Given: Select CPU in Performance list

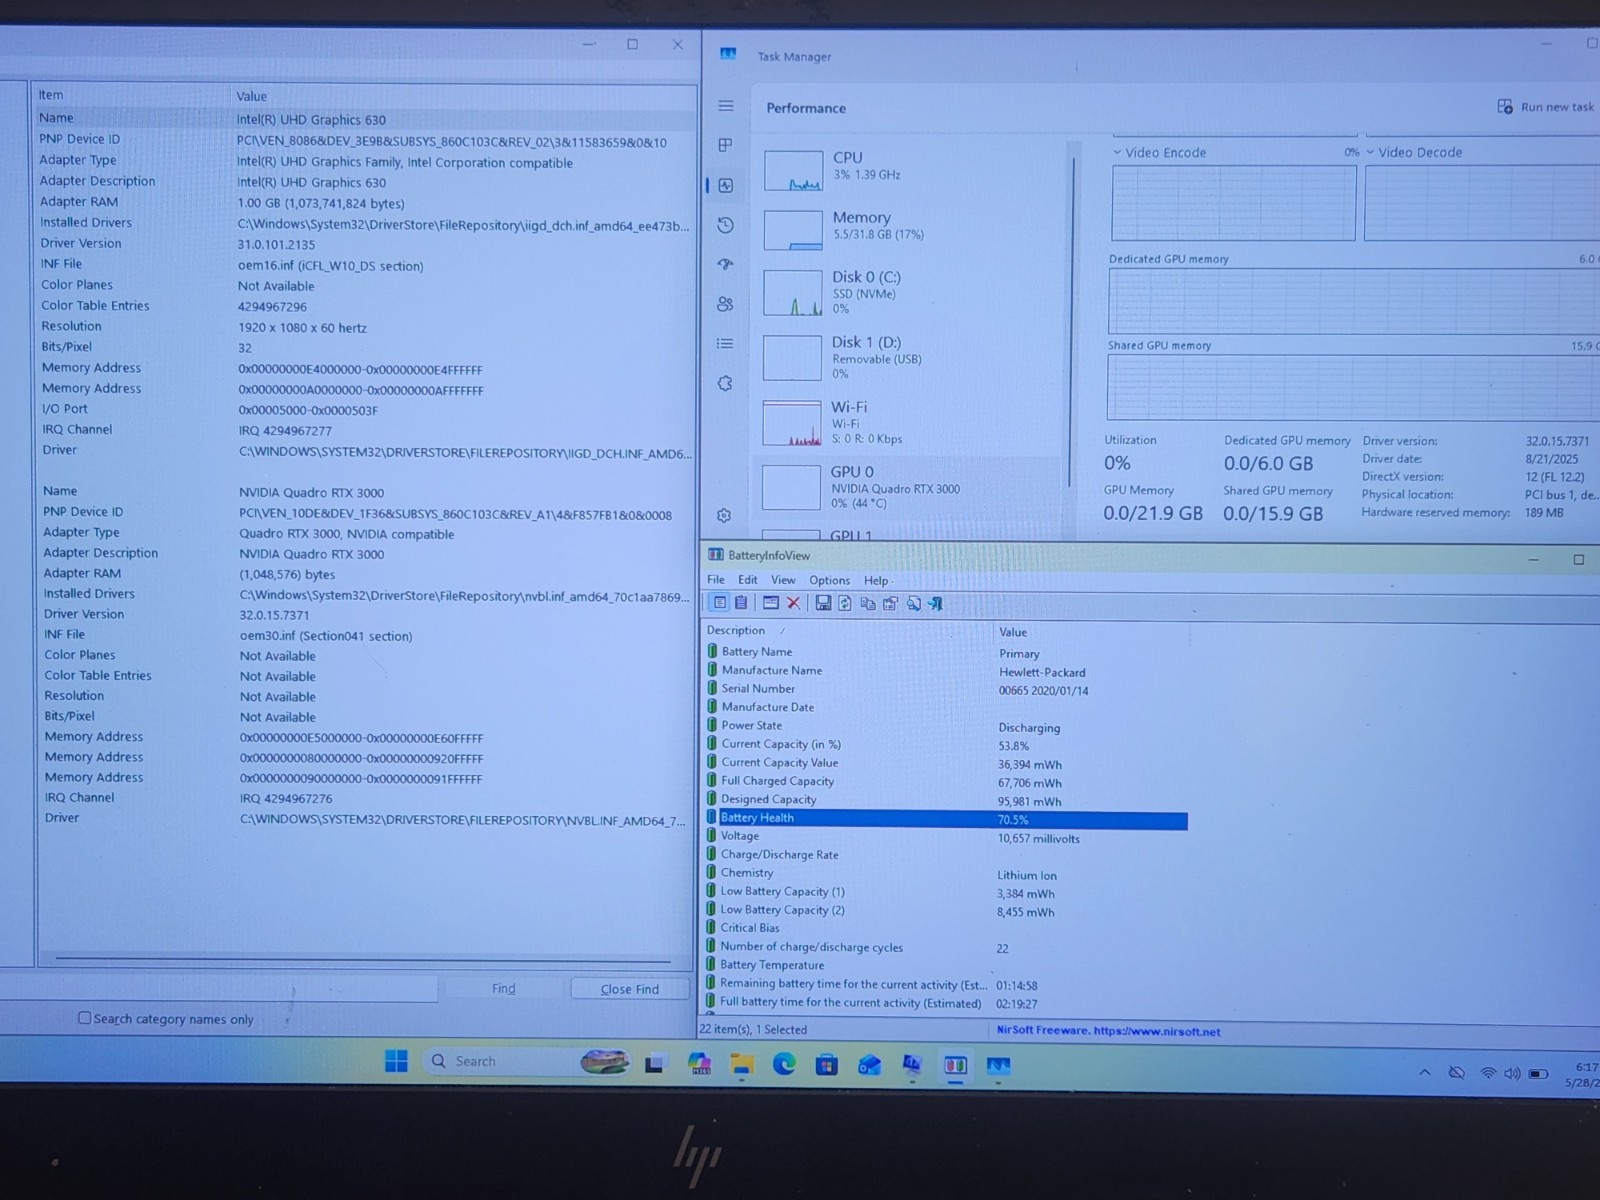Looking at the screenshot, I should pyautogui.click(x=910, y=169).
